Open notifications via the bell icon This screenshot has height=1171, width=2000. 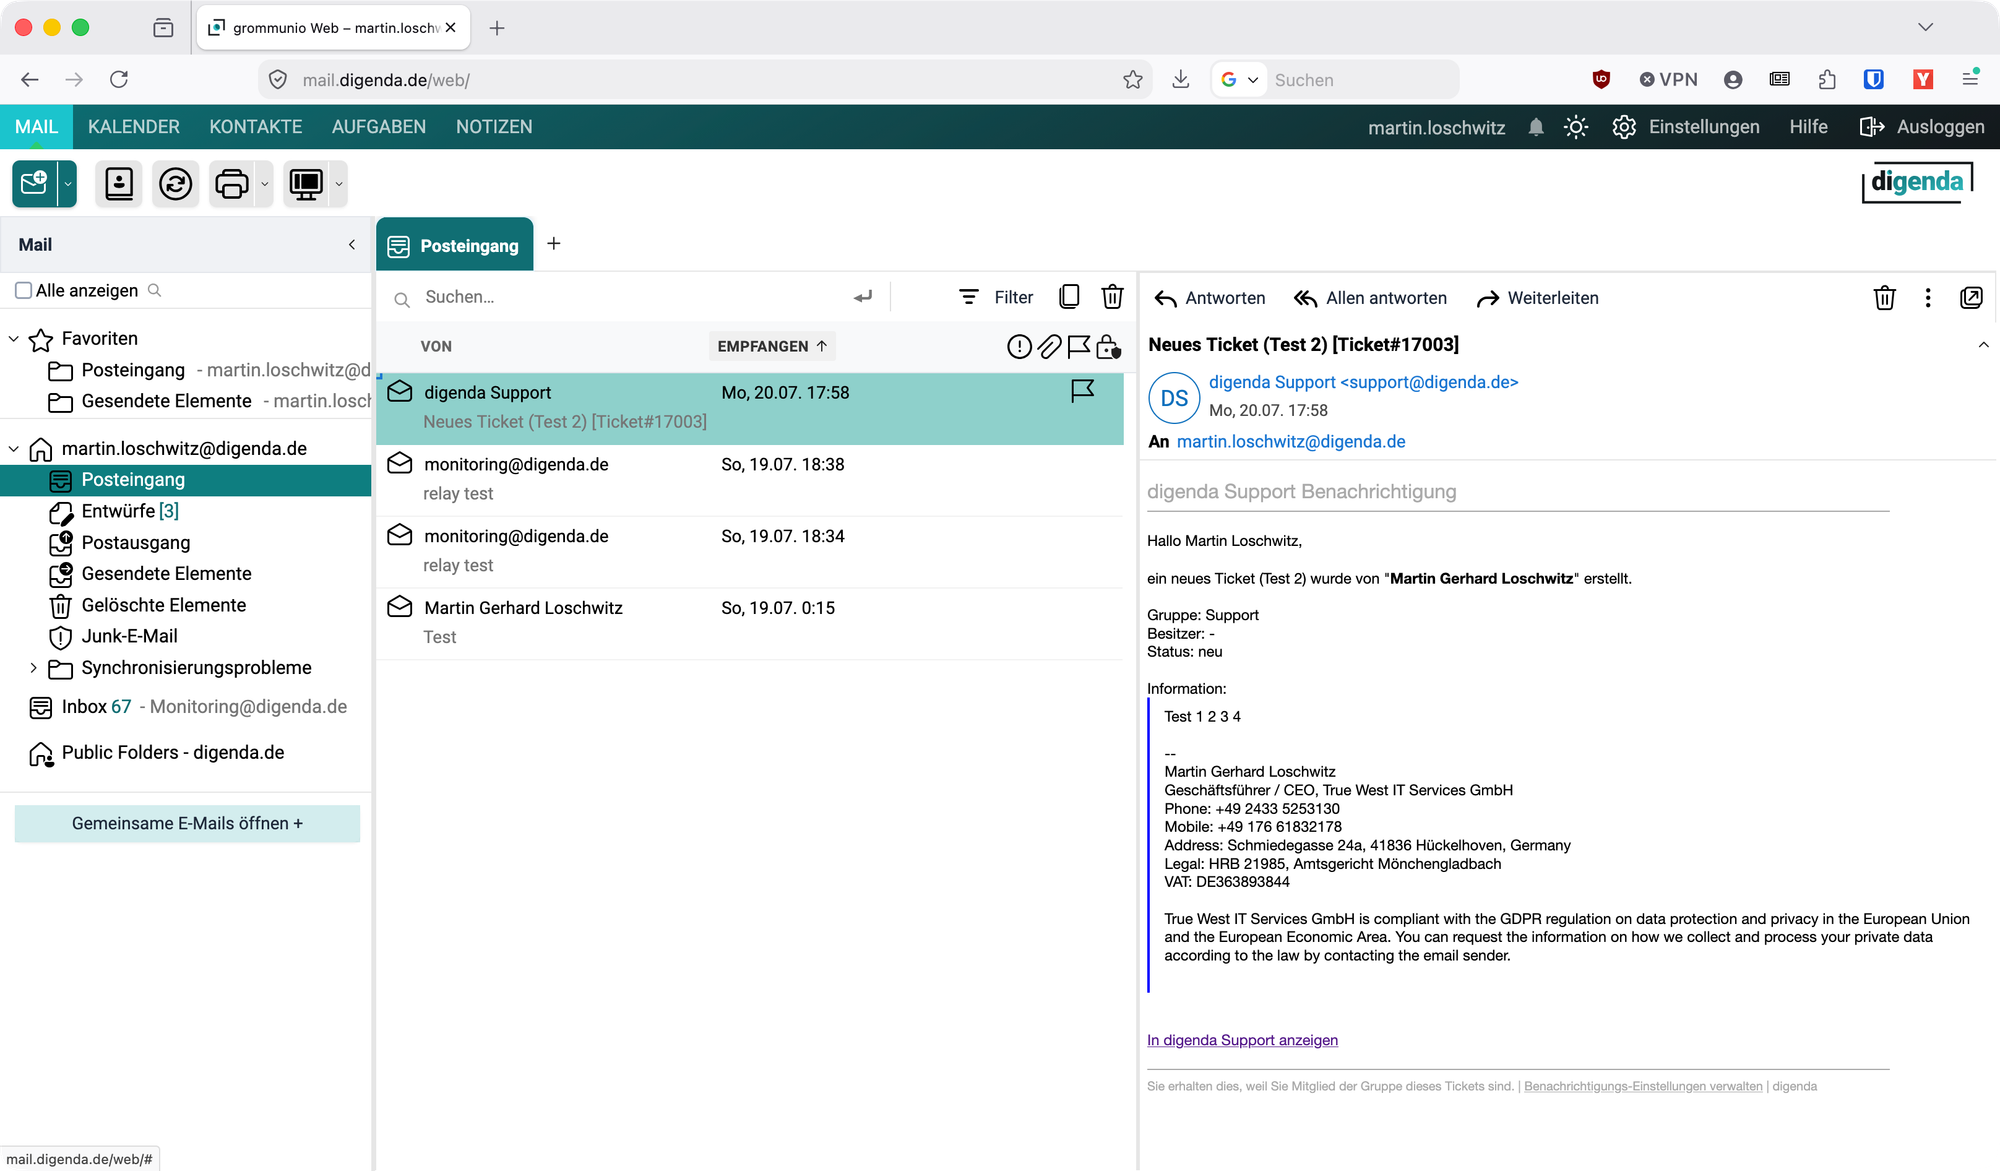[x=1536, y=127]
